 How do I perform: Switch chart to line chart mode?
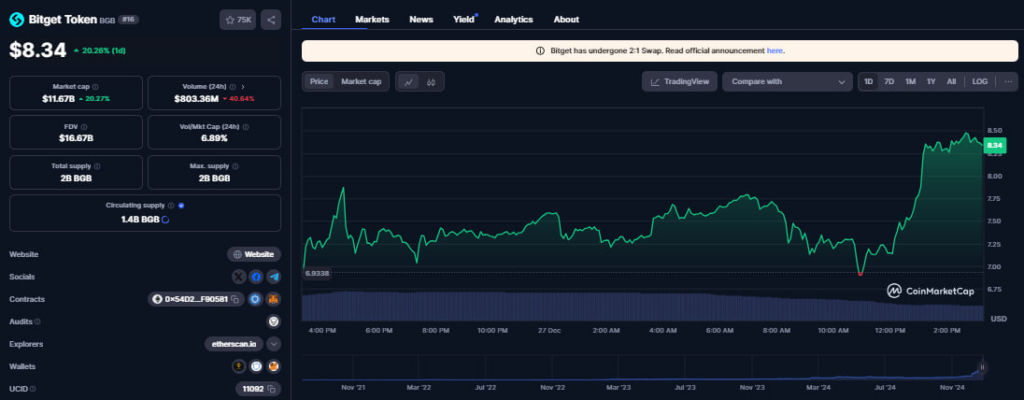click(x=409, y=82)
